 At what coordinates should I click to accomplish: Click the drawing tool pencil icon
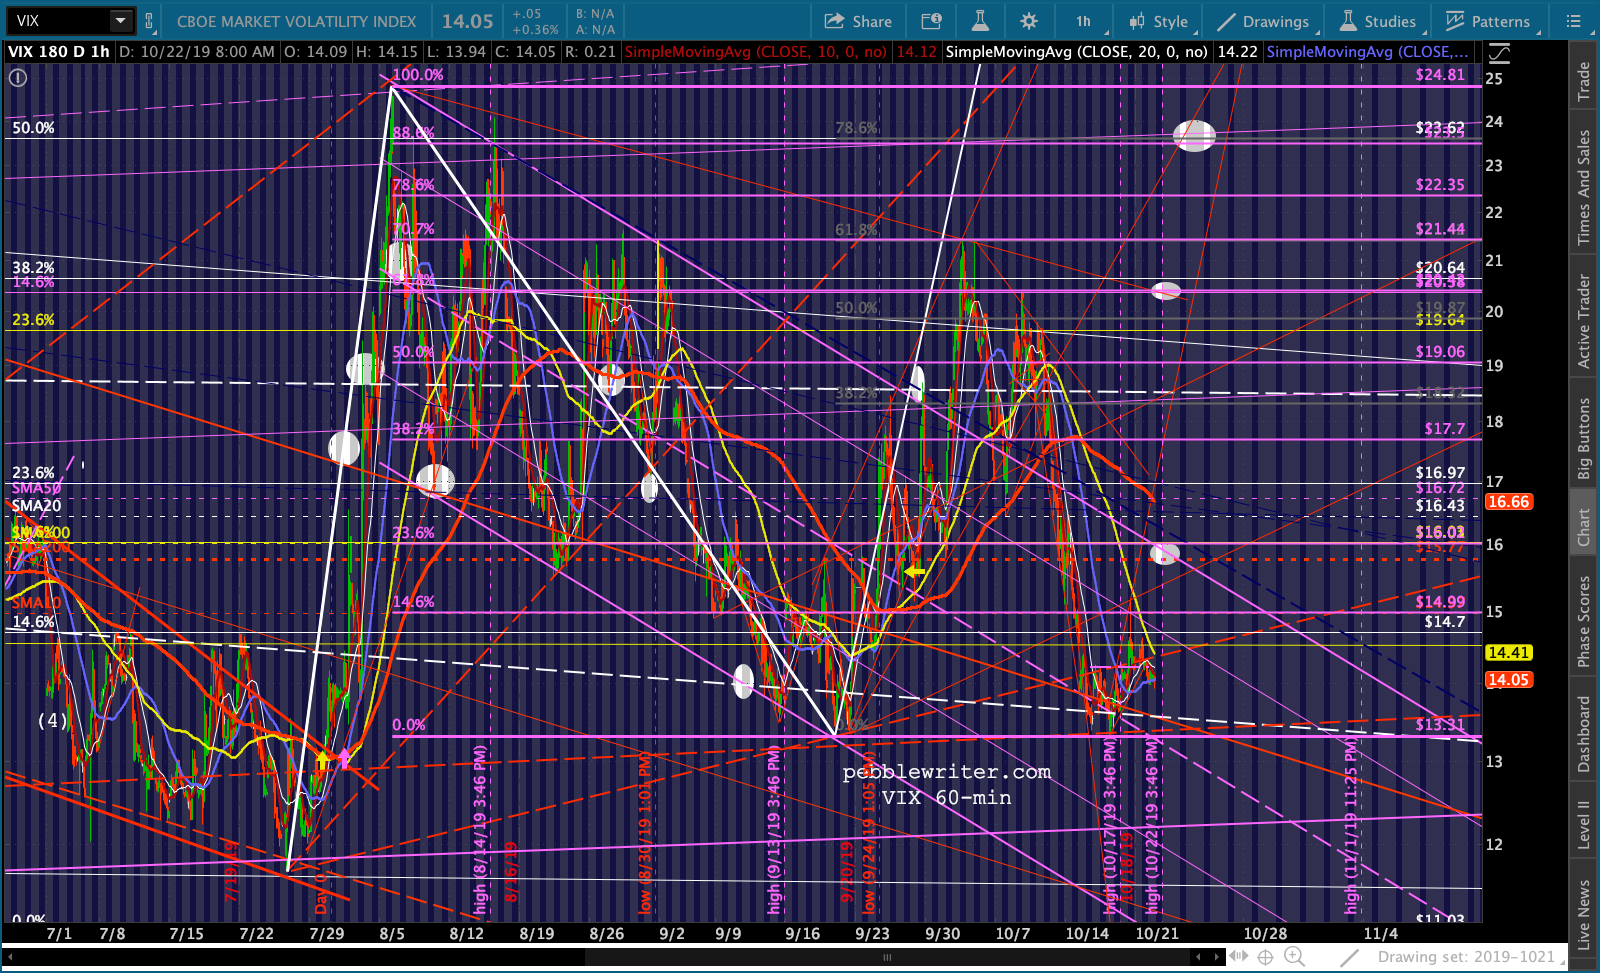coord(1349,957)
